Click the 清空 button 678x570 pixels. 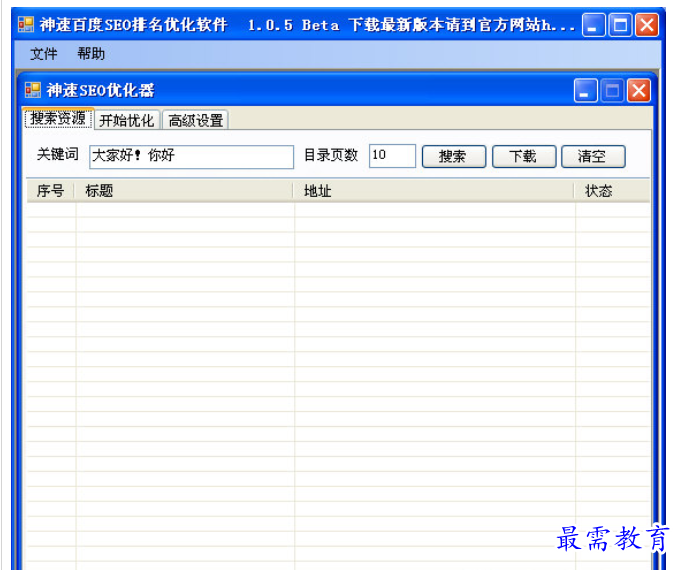(593, 156)
